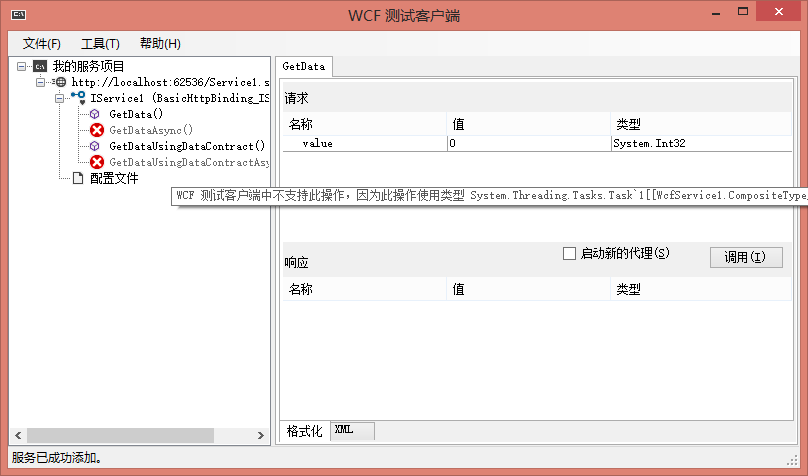Click the System.Int32 type cell
The width and height of the screenshot is (808, 476).
(701, 144)
